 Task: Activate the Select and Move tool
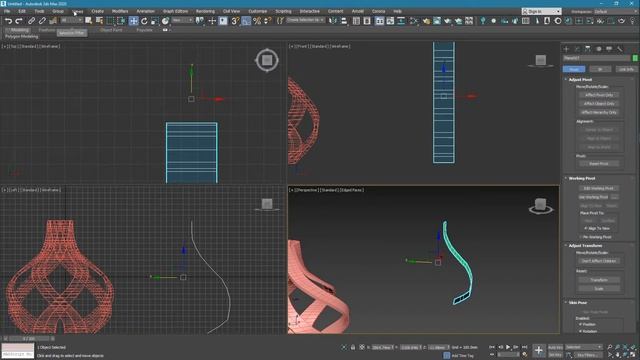click(x=133, y=21)
